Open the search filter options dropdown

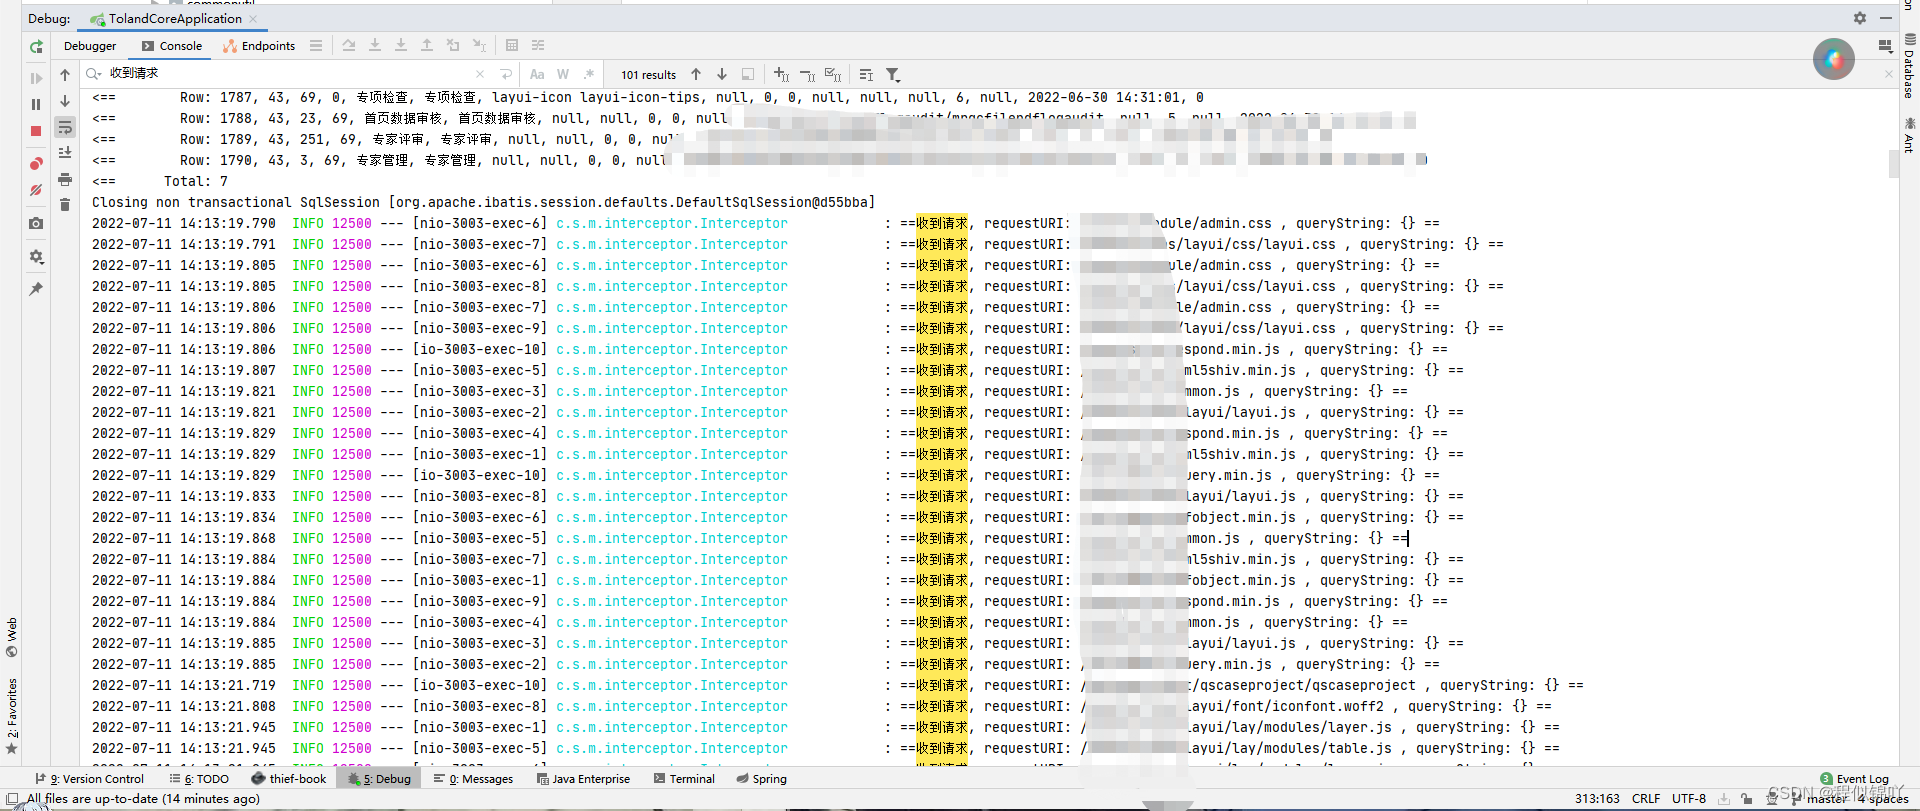pyautogui.click(x=893, y=75)
